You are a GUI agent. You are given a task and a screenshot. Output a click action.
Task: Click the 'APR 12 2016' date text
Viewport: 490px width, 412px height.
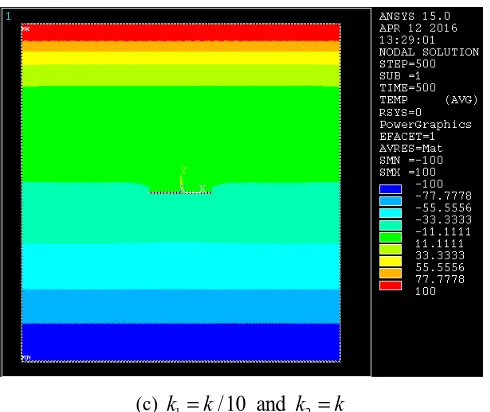[x=418, y=28]
